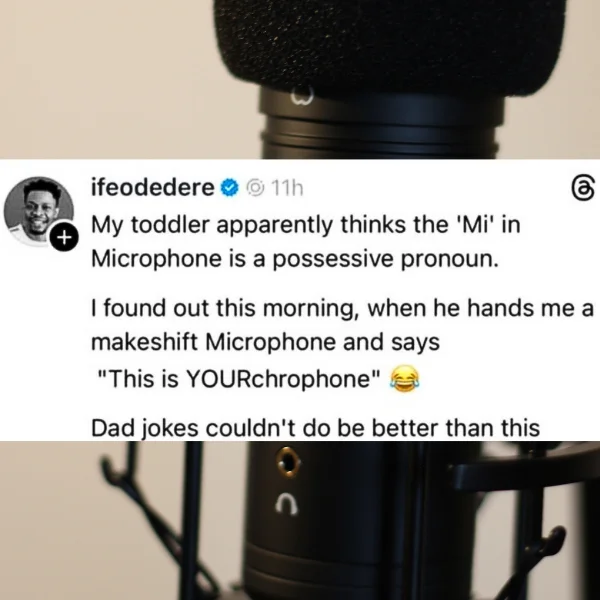Open the Threads logo icon
Screen dimensions: 600x600
pos(584,189)
